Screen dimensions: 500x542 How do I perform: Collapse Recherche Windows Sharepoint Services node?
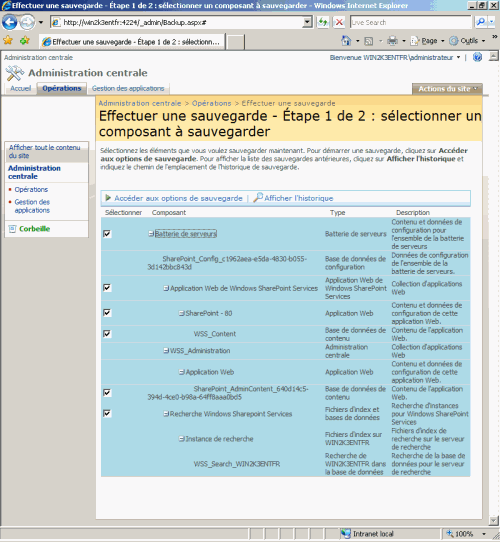[x=166, y=414]
